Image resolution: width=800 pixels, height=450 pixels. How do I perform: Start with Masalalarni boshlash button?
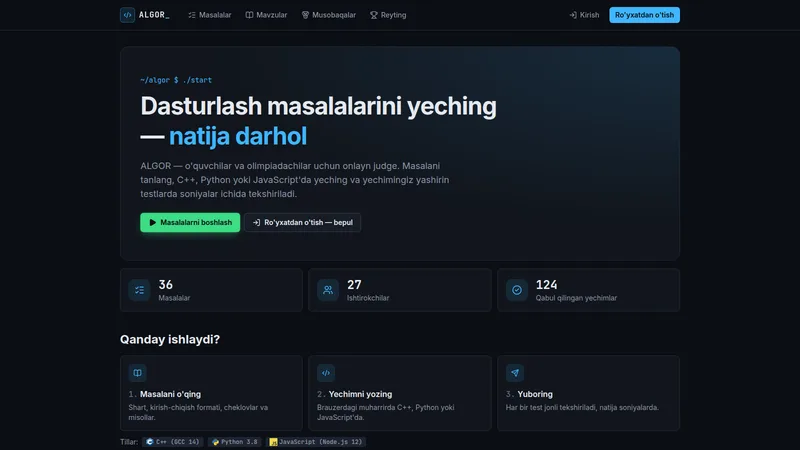point(190,222)
